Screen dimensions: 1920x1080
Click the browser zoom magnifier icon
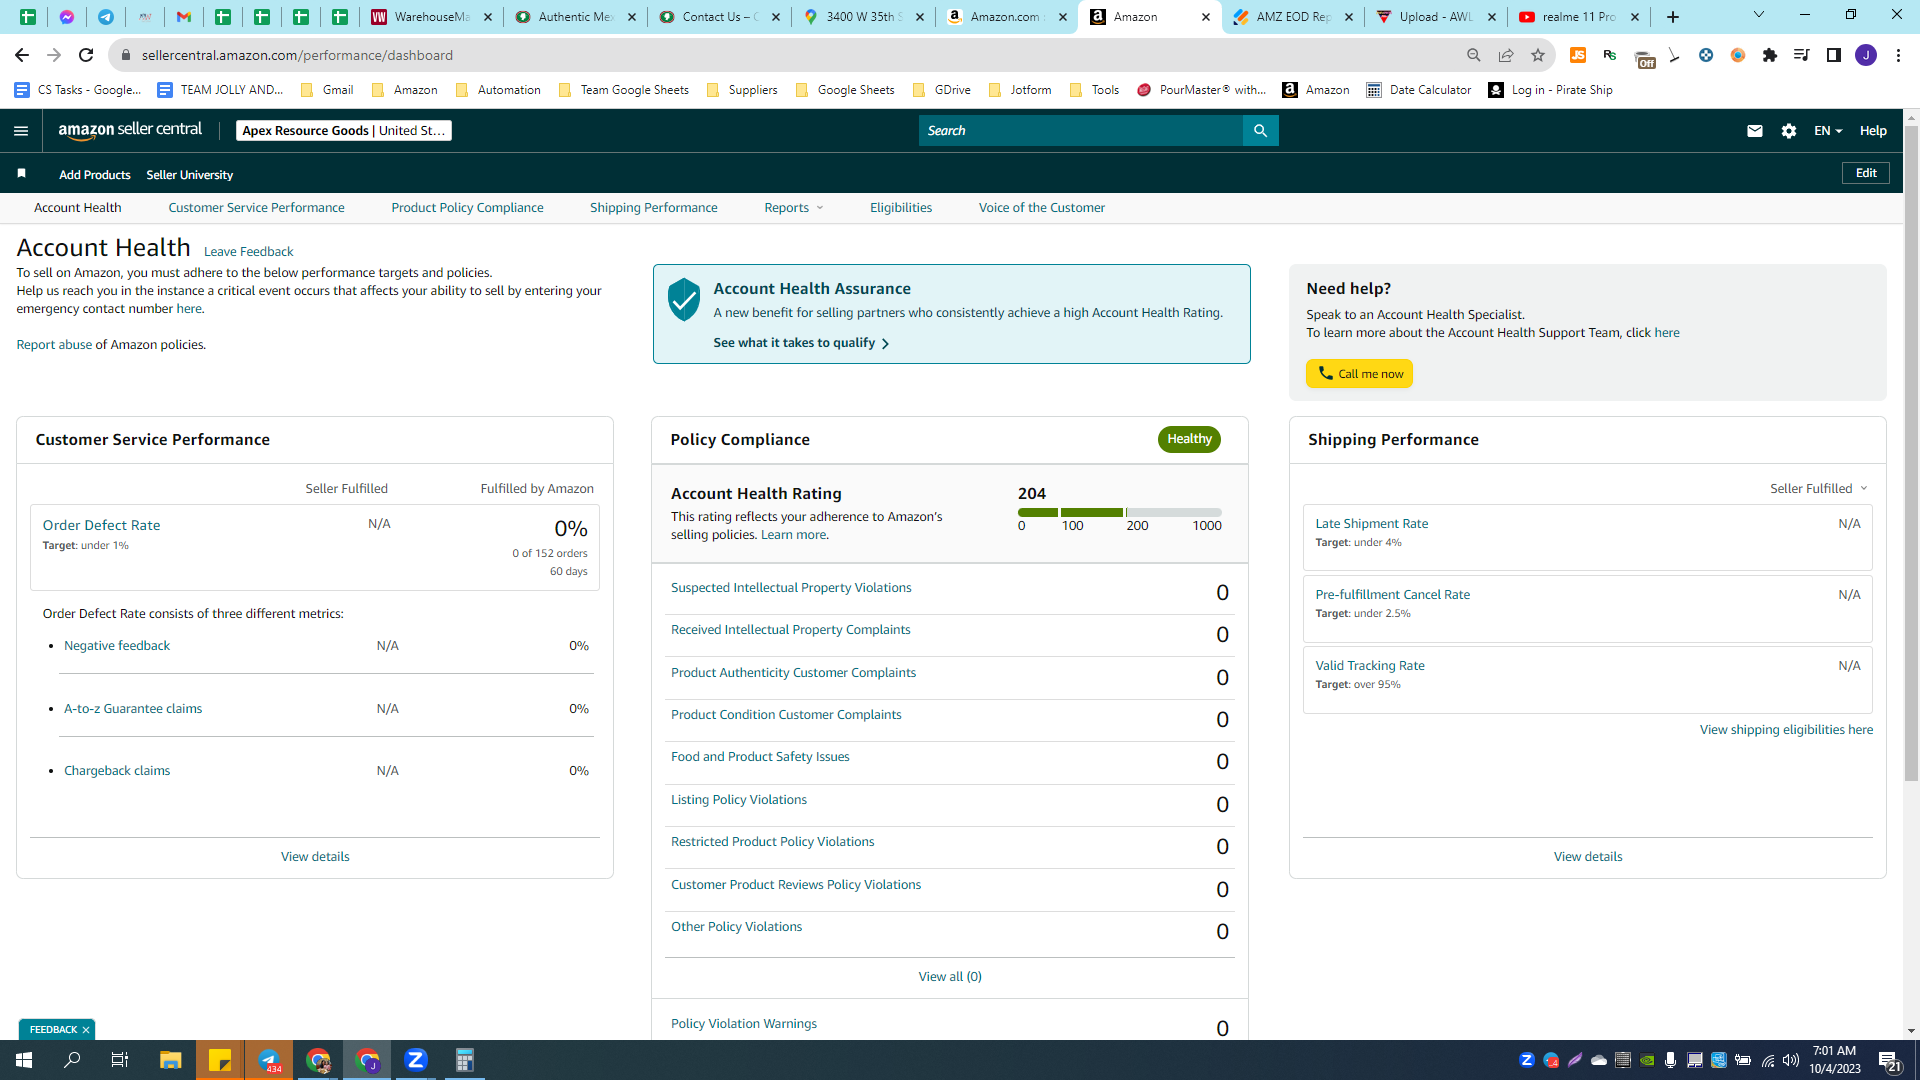1474,55
